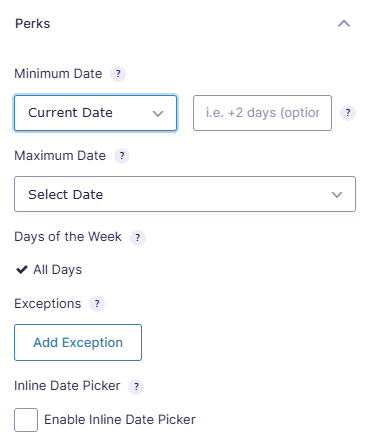Focus the '+2 days' date modifier field
Screen dimensions: 370x440
pyautogui.click(x=262, y=113)
